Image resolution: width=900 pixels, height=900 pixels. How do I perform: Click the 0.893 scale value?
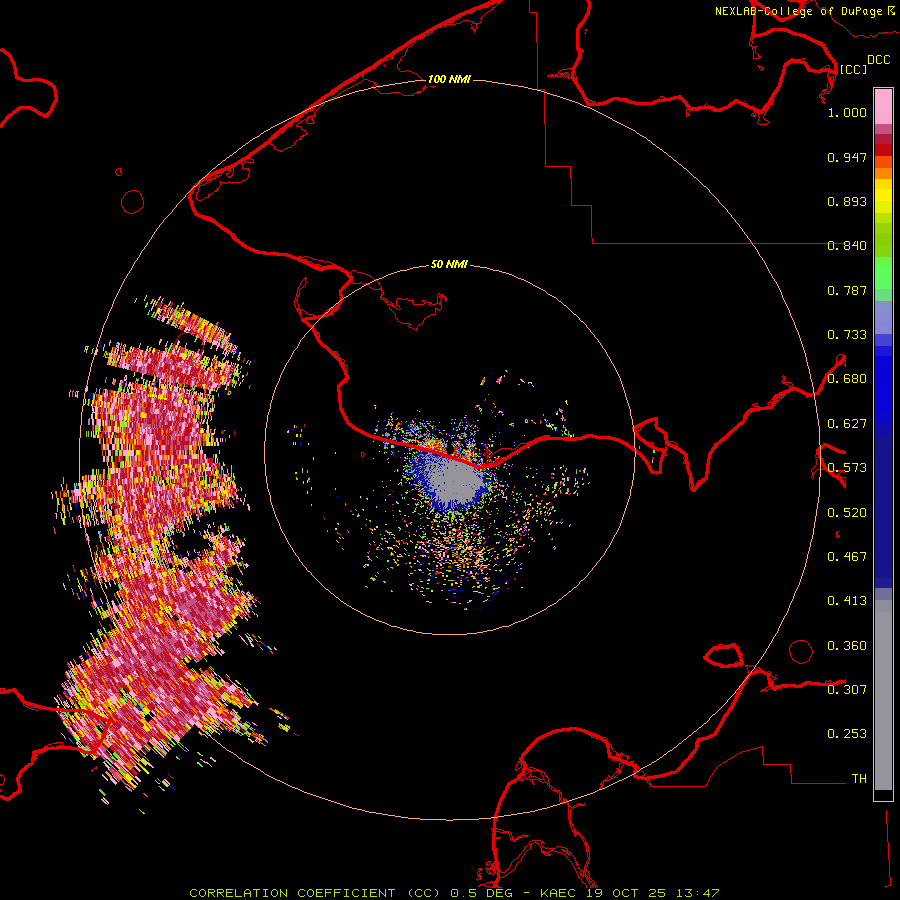[847, 201]
